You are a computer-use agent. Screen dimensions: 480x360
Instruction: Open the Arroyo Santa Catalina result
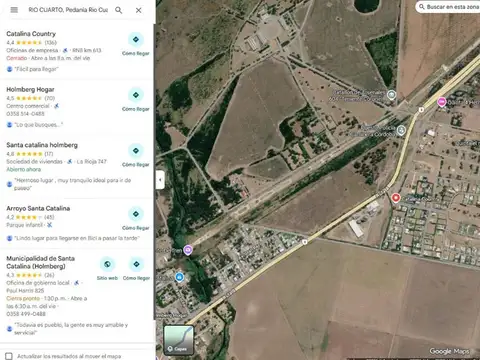point(38,208)
